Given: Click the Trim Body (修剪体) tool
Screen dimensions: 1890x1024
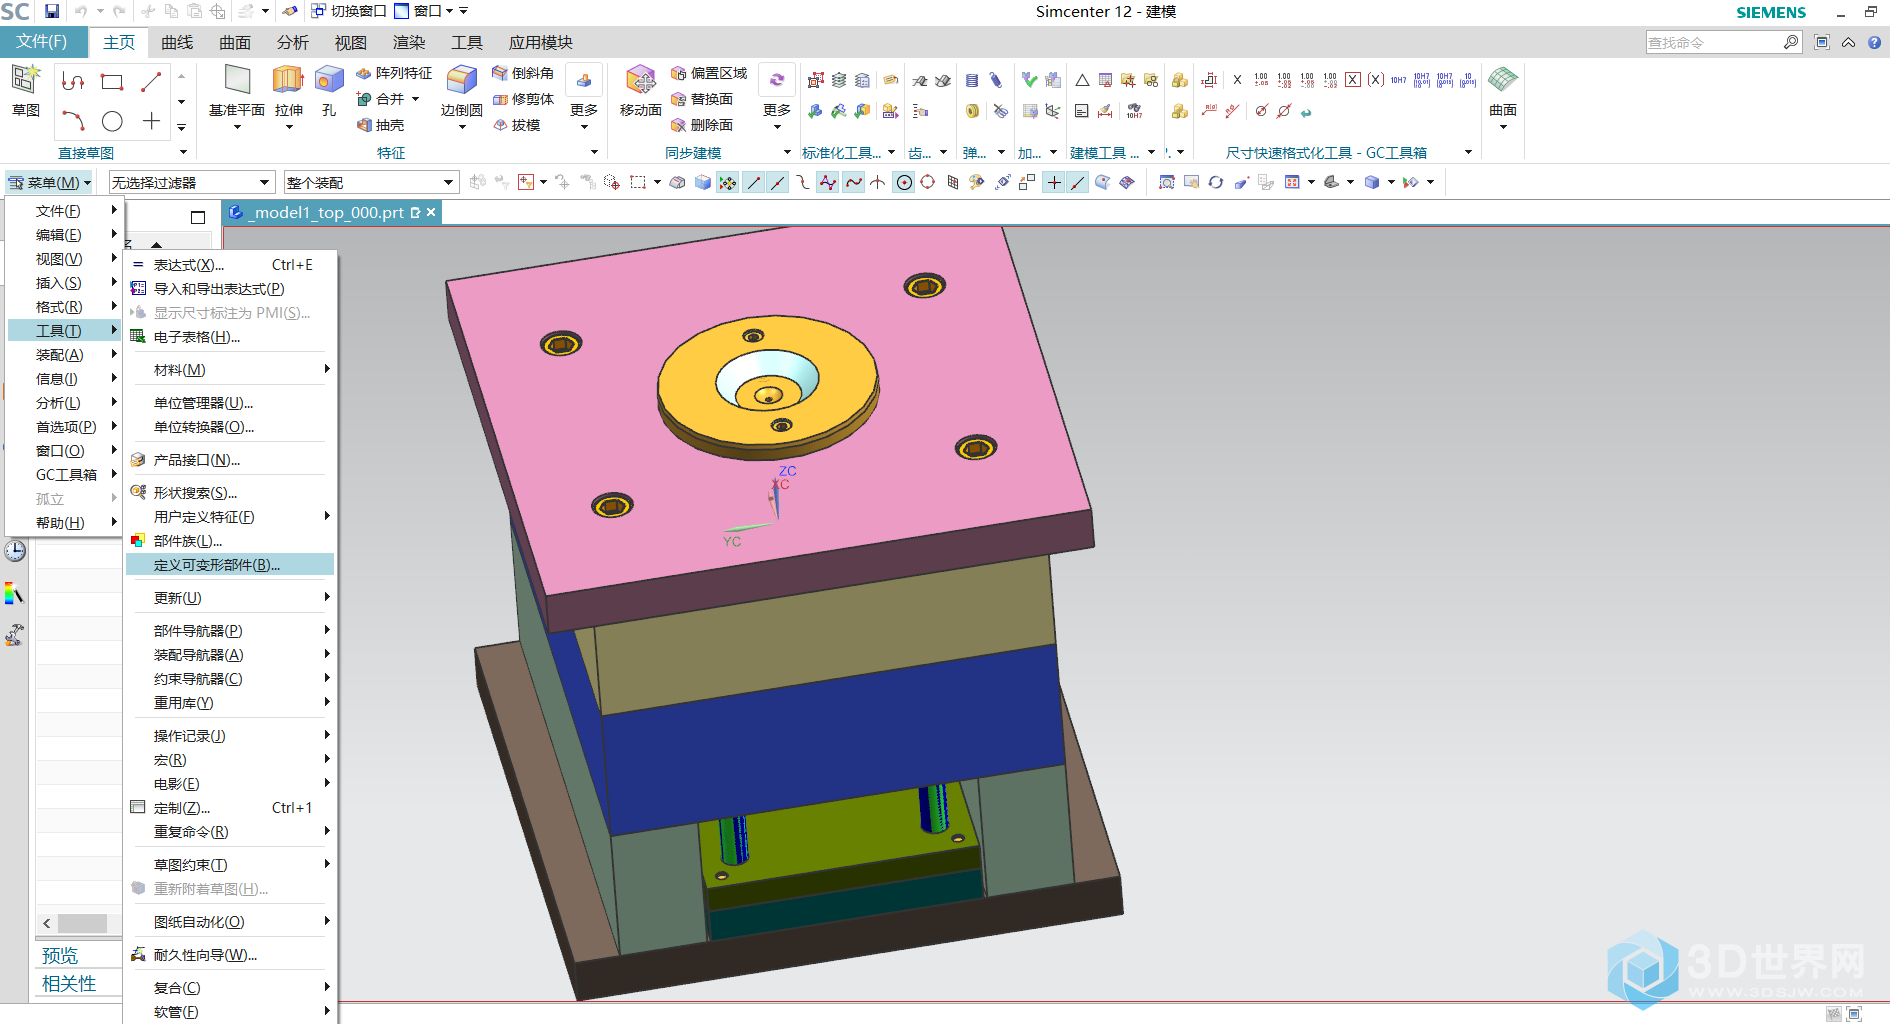Looking at the screenshot, I should (523, 99).
